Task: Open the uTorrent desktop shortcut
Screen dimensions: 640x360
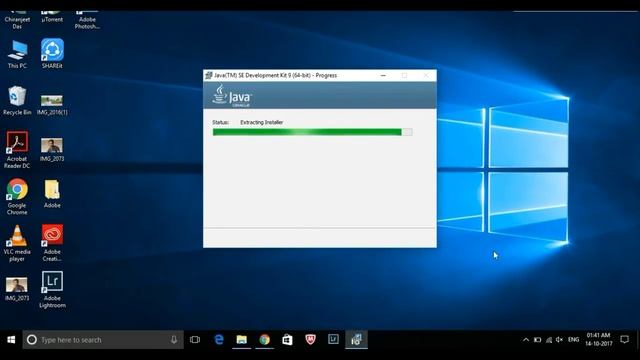Action: click(x=52, y=16)
